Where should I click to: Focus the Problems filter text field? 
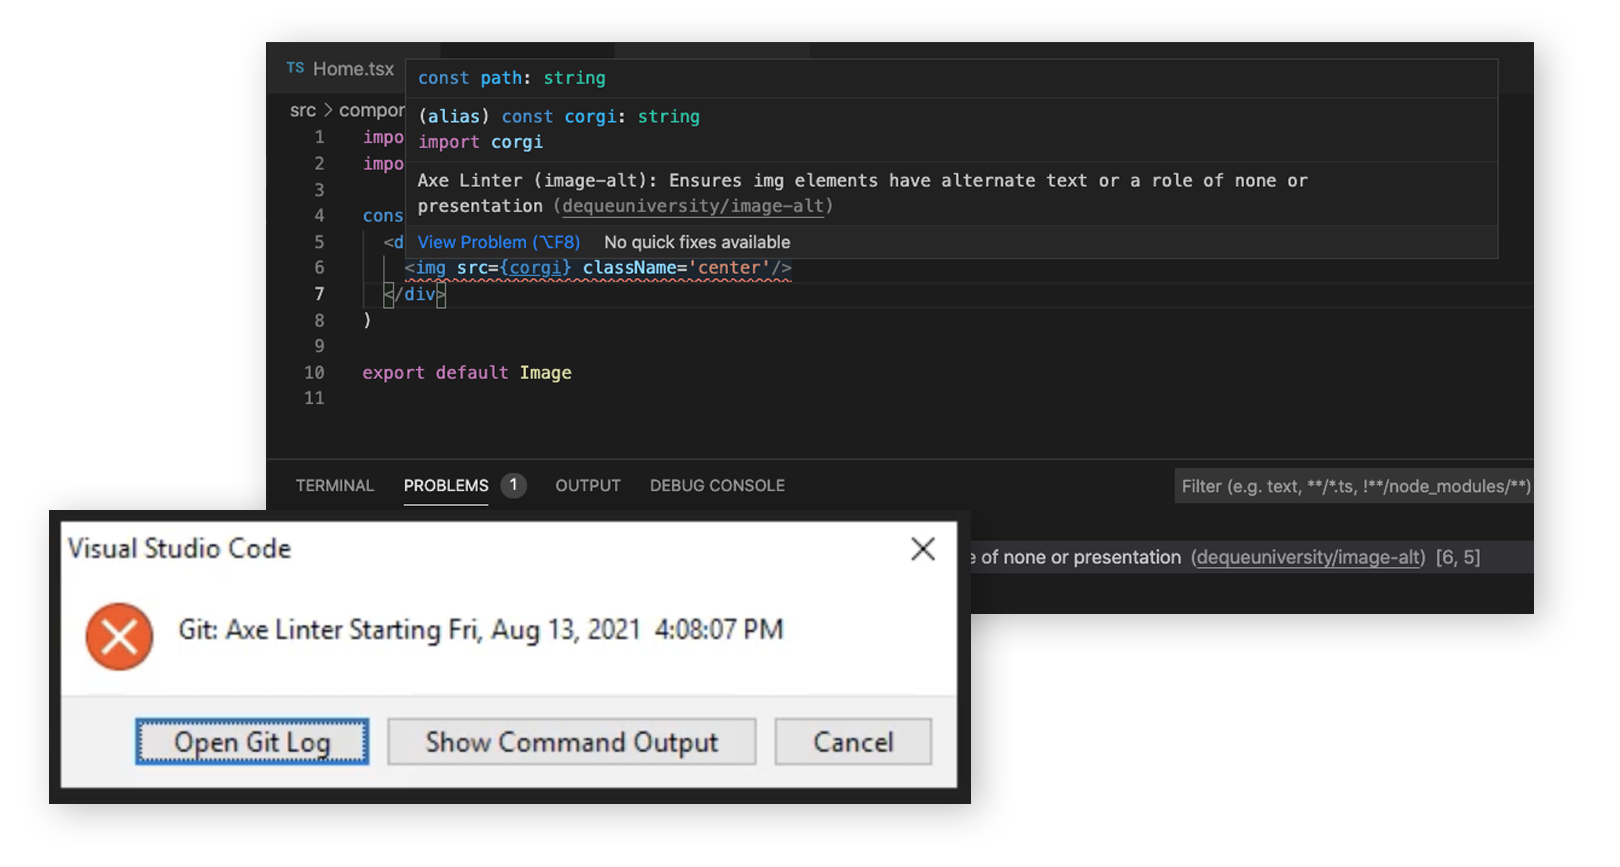[1354, 487]
